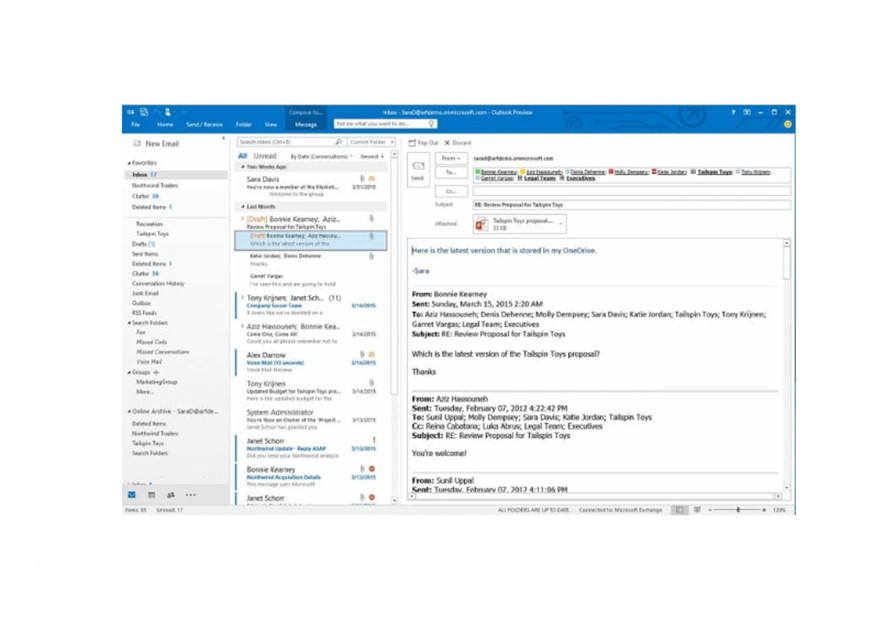Open People view in bottom navigation bar
Viewport: 896px width, 640px height.
pyautogui.click(x=171, y=495)
